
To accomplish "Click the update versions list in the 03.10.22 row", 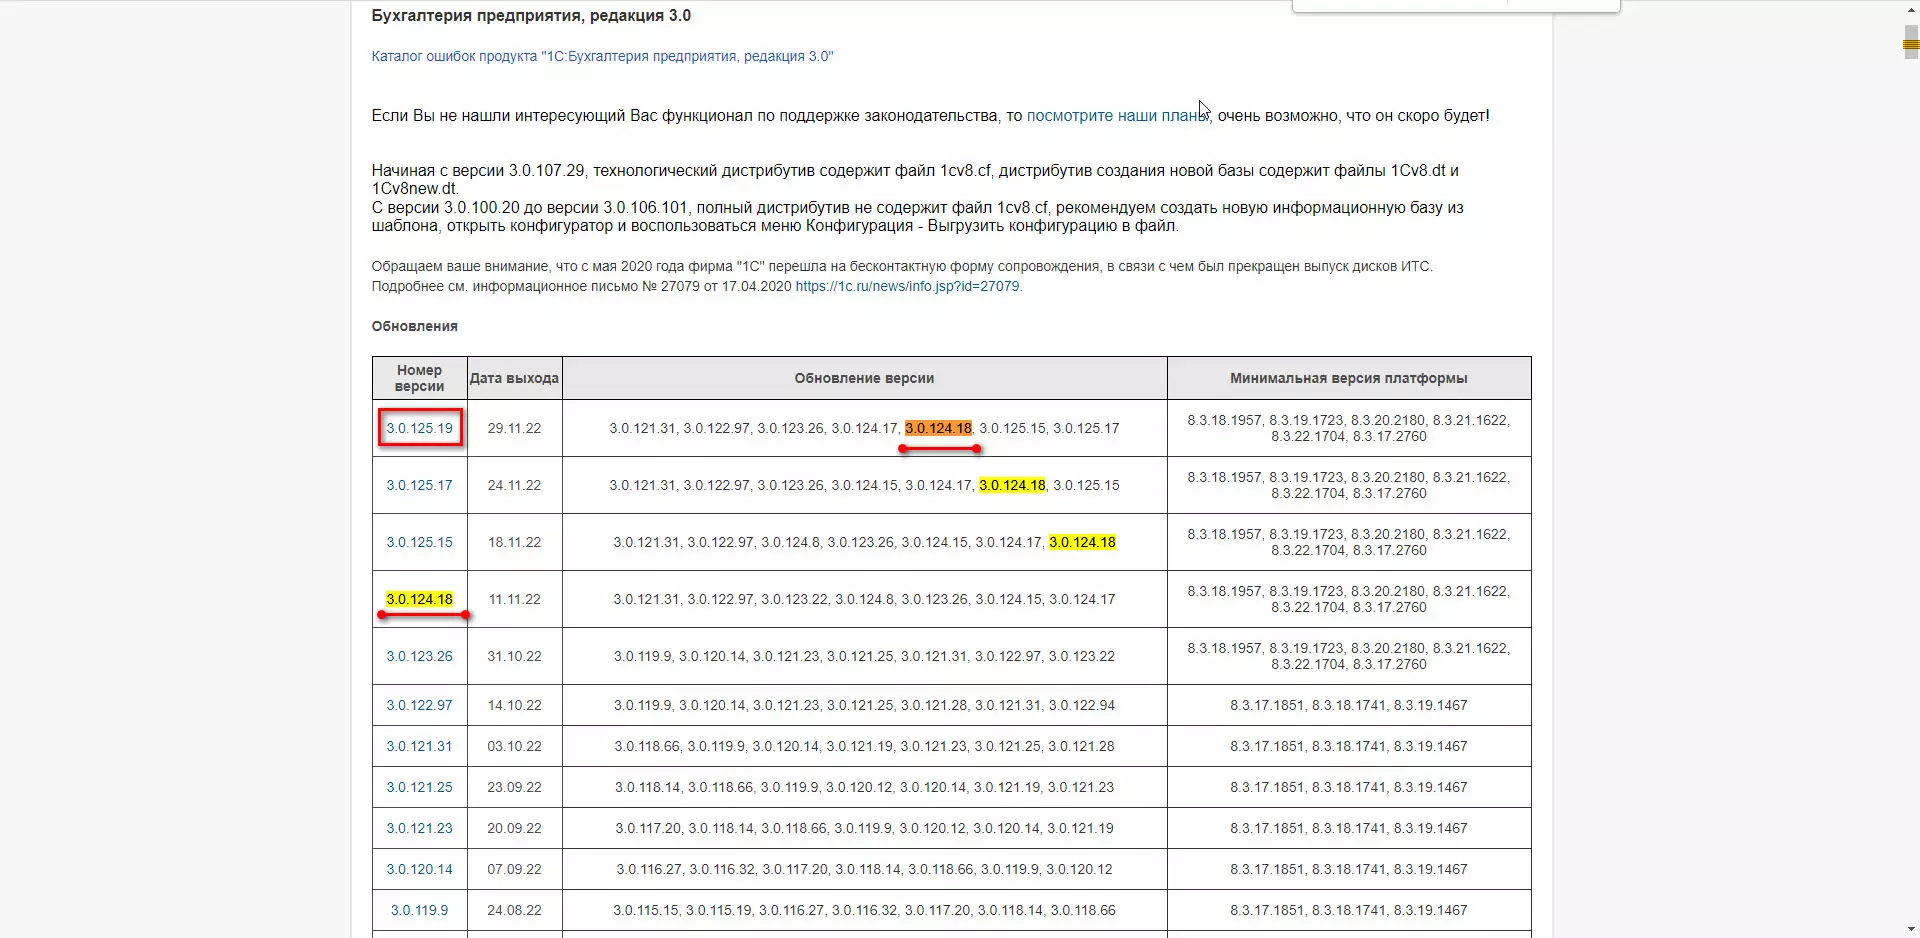I will coord(864,746).
